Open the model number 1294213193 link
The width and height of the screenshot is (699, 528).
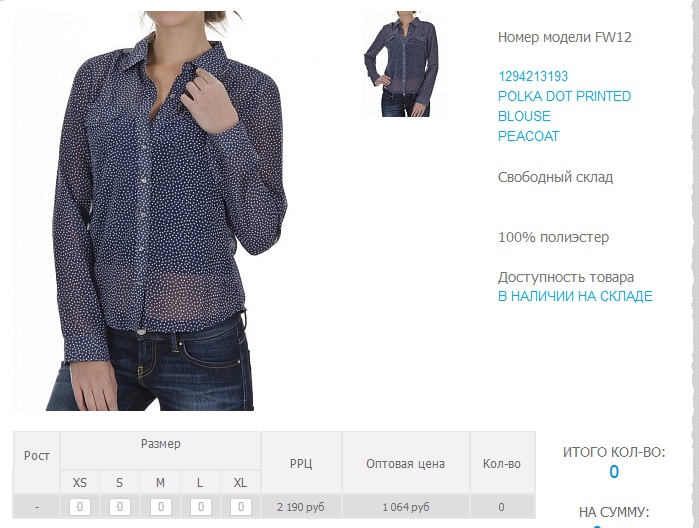coord(533,76)
